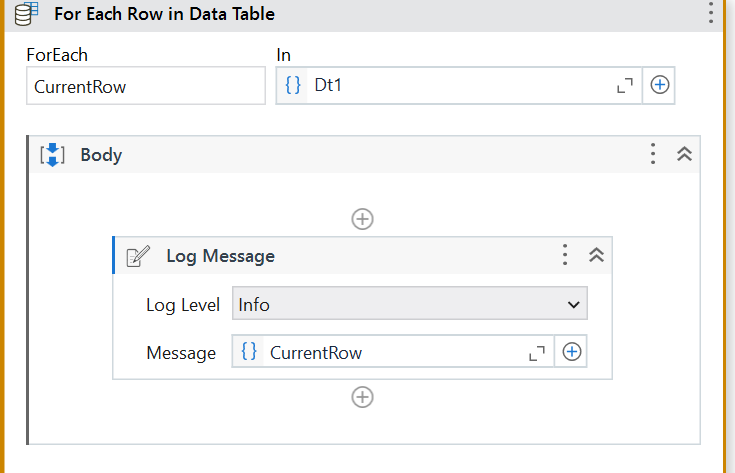
Task: Expand the Message field expression editor
Action: (x=537, y=353)
